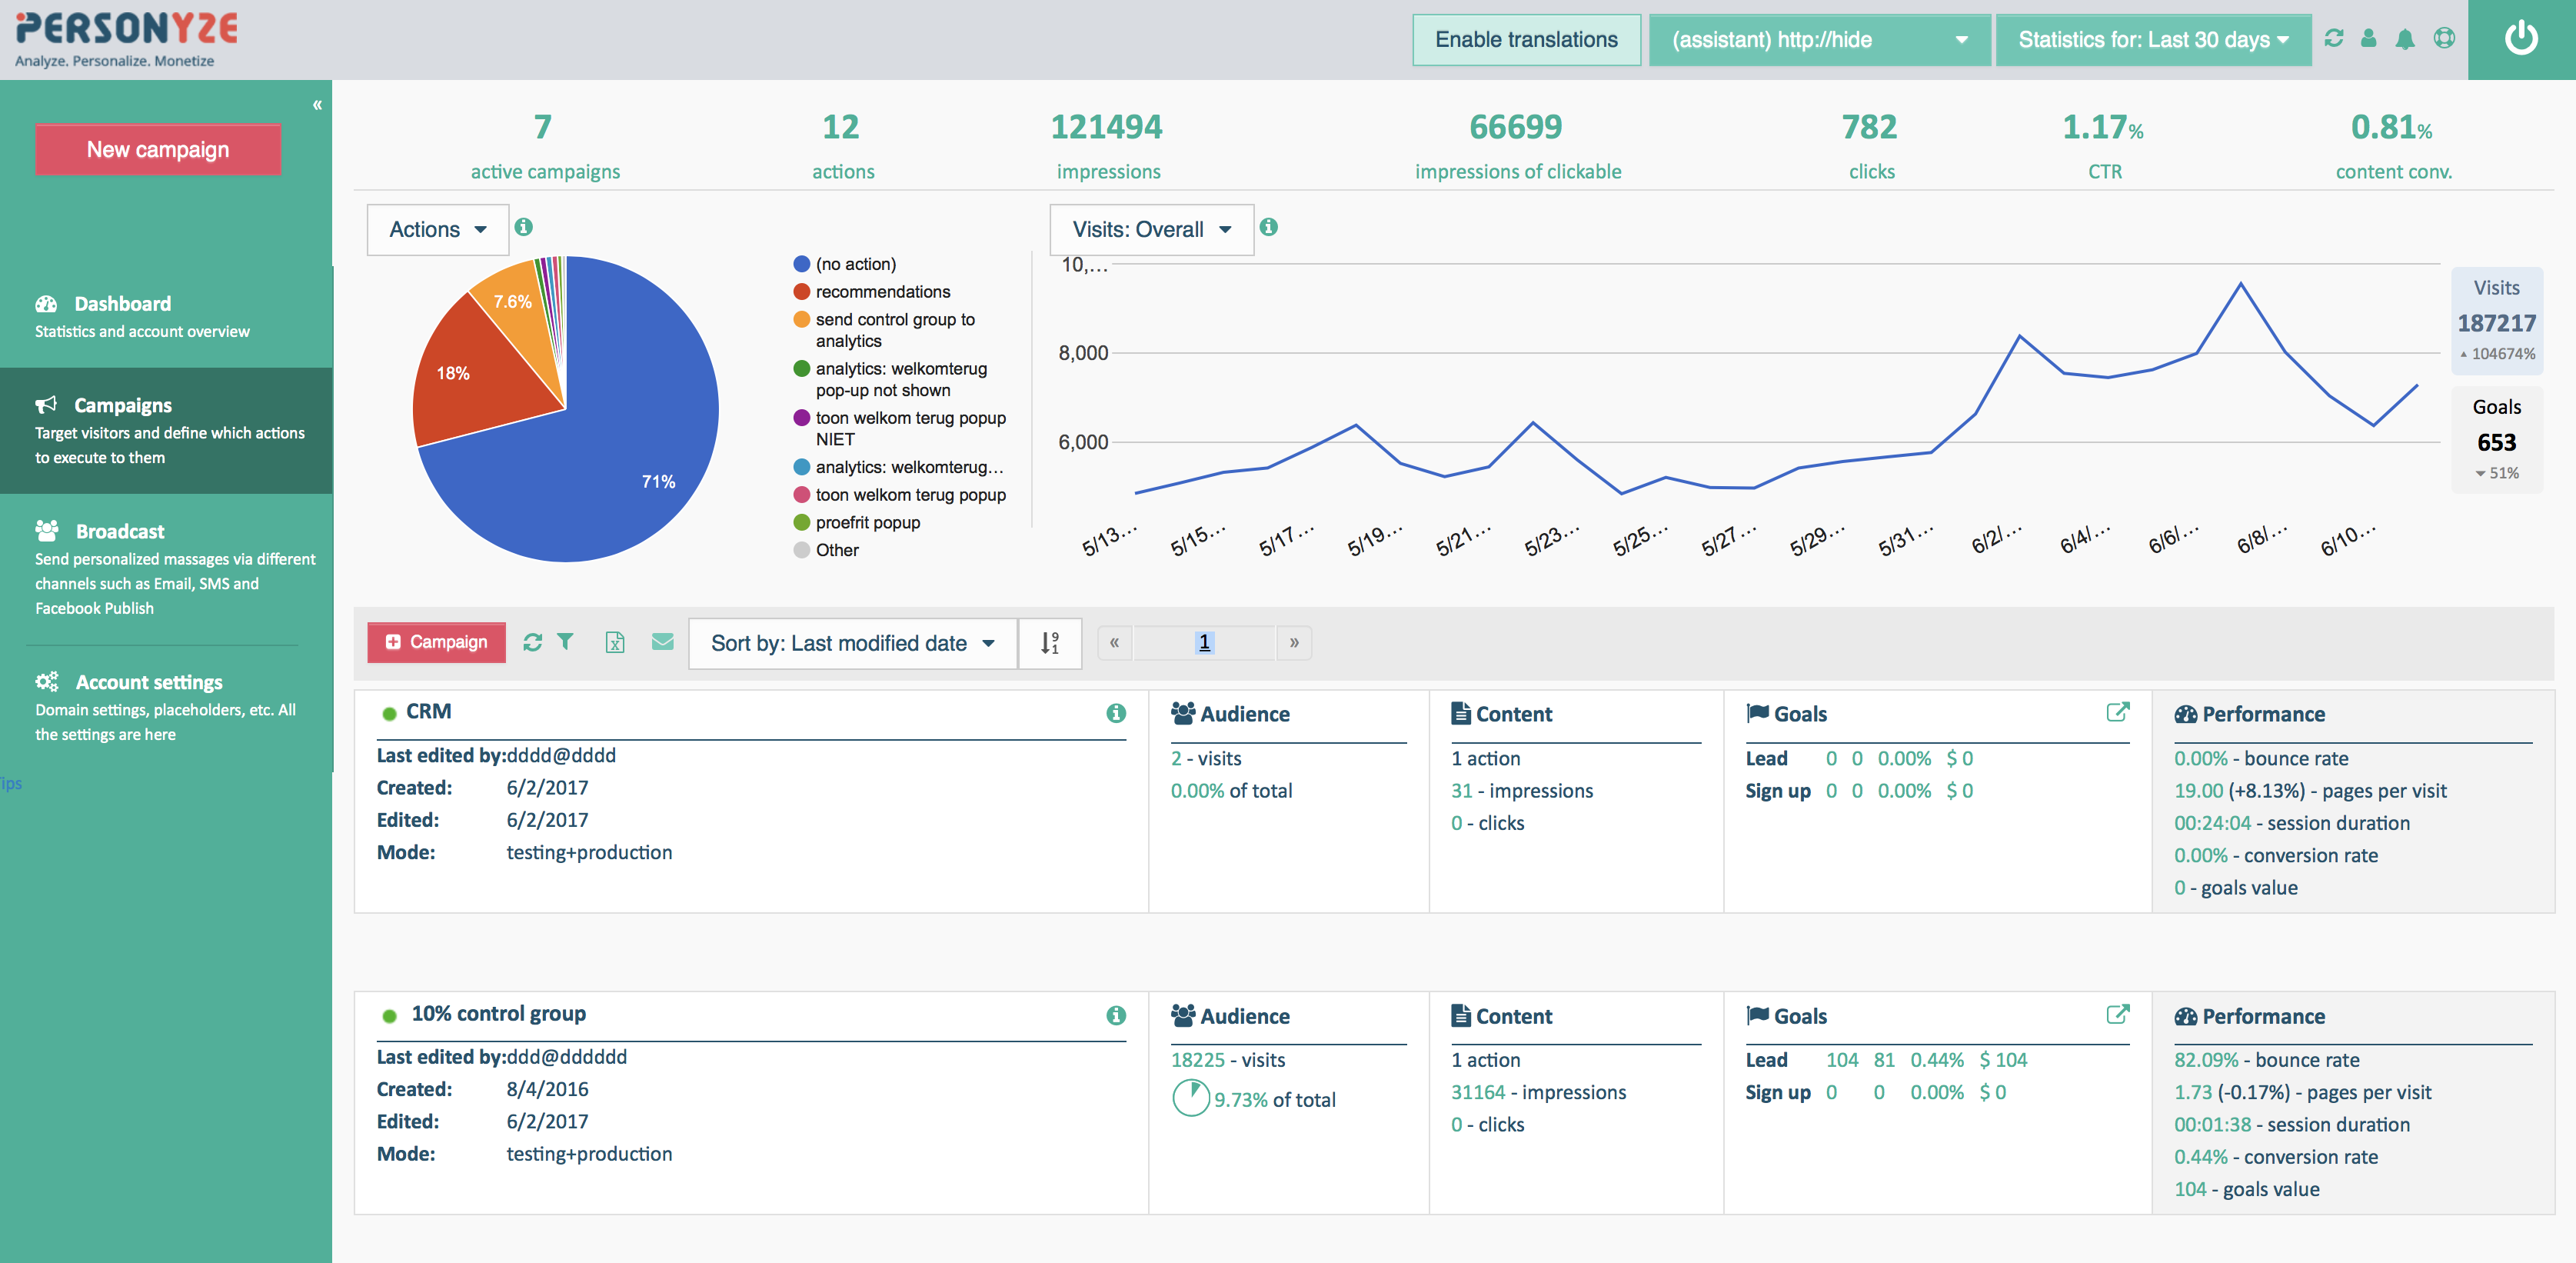Open the Visits: Overall dropdown

tap(1151, 230)
